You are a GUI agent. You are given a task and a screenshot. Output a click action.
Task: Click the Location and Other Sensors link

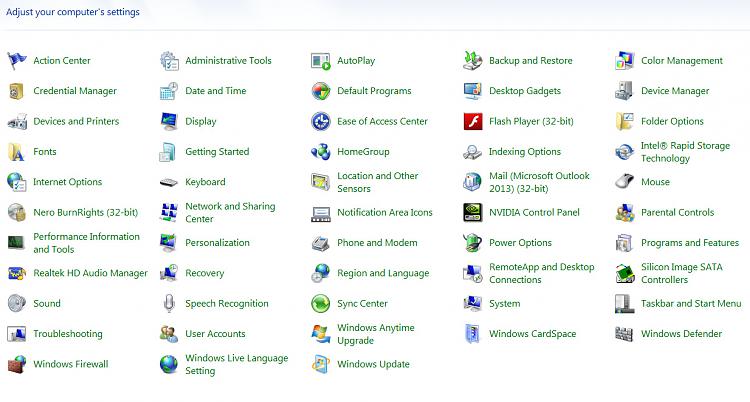tap(377, 182)
